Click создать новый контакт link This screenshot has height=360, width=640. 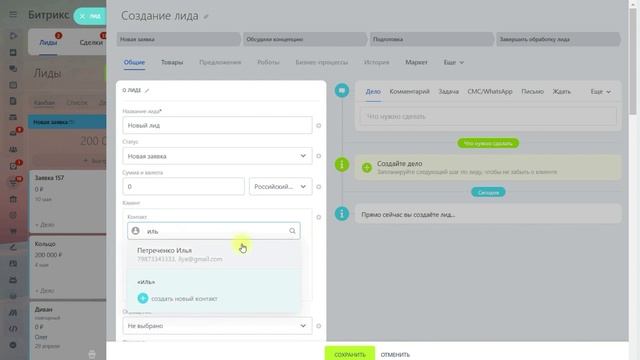(184, 299)
